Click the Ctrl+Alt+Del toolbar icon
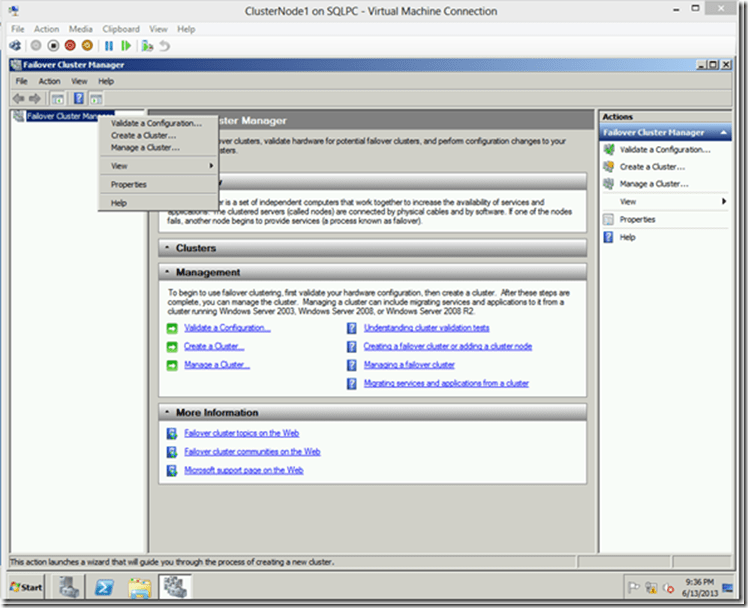Image resolution: width=748 pixels, height=608 pixels. pyautogui.click(x=15, y=46)
